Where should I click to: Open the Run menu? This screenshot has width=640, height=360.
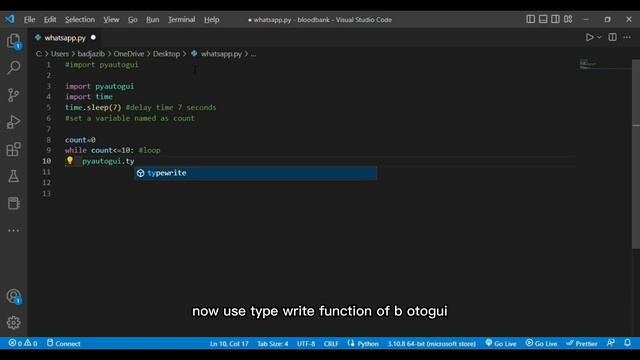(153, 20)
